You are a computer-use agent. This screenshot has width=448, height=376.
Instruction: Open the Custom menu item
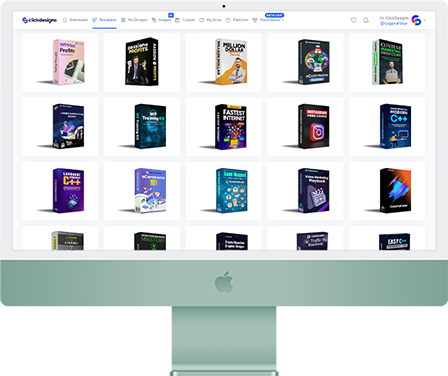[185, 20]
